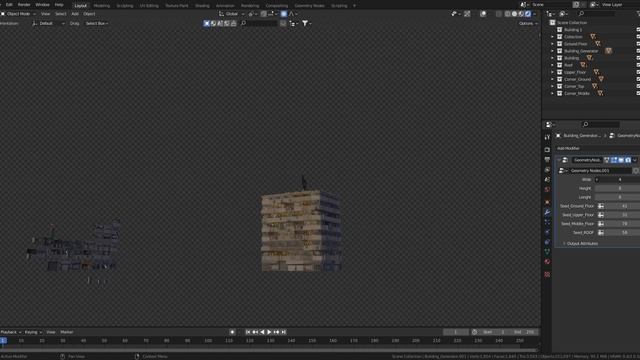640x360 pixels.
Task: Click the filter funnel icon in viewport header
Action: pos(305,24)
